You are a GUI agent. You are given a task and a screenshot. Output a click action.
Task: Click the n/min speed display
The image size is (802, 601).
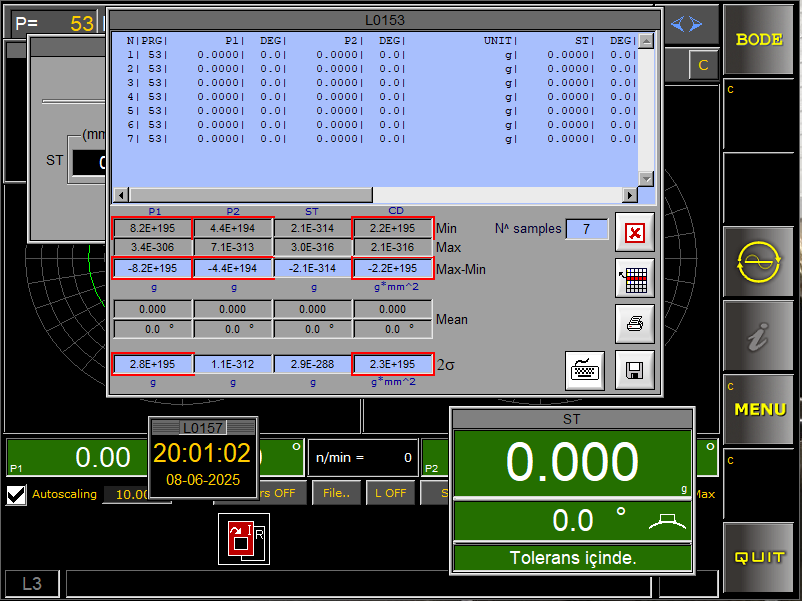363,457
